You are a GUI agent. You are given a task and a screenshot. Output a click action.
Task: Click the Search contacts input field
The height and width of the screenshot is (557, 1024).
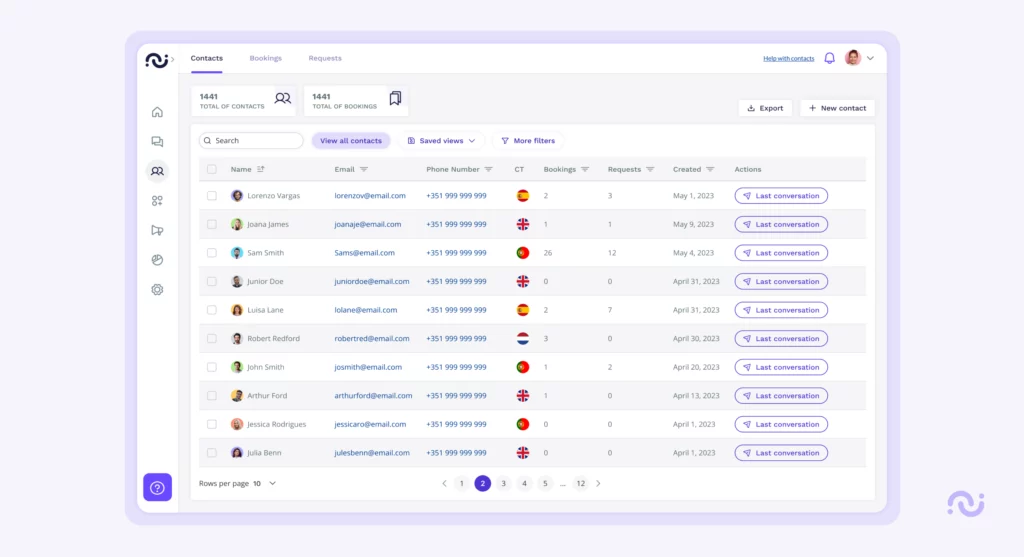click(252, 141)
